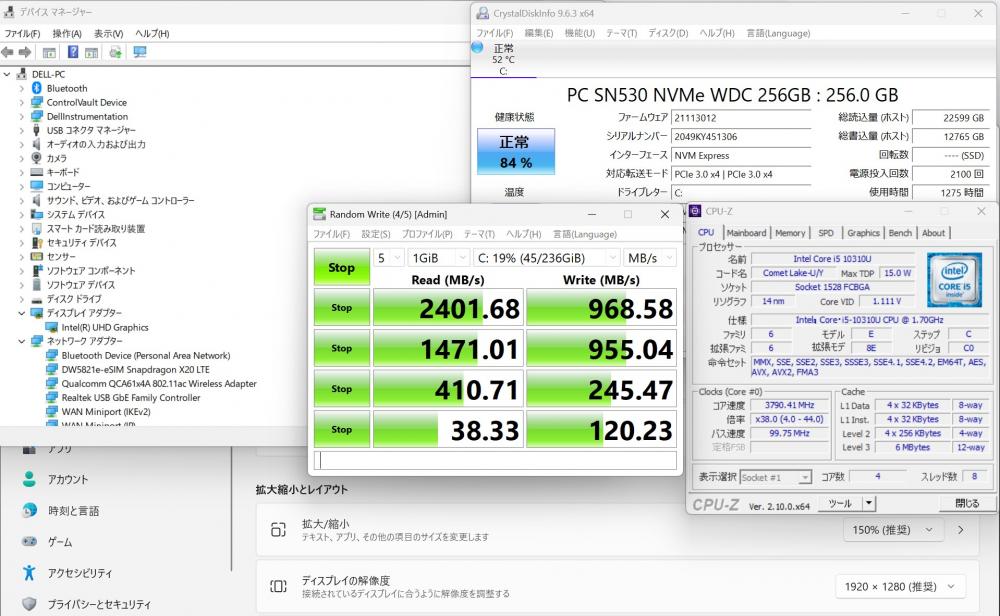1000x616 pixels.
Task: Open 操作(A) menu in Device Manager
Action: click(x=67, y=33)
